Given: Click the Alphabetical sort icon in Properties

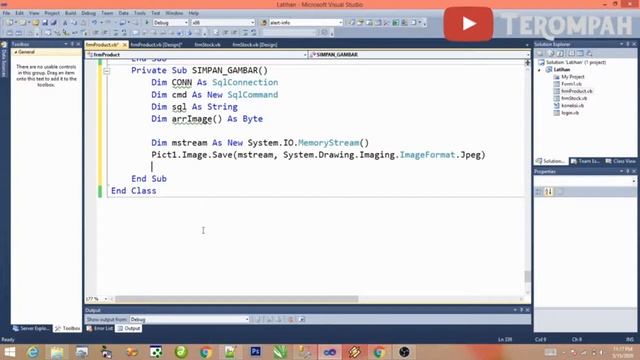Looking at the screenshot, I should click(549, 191).
